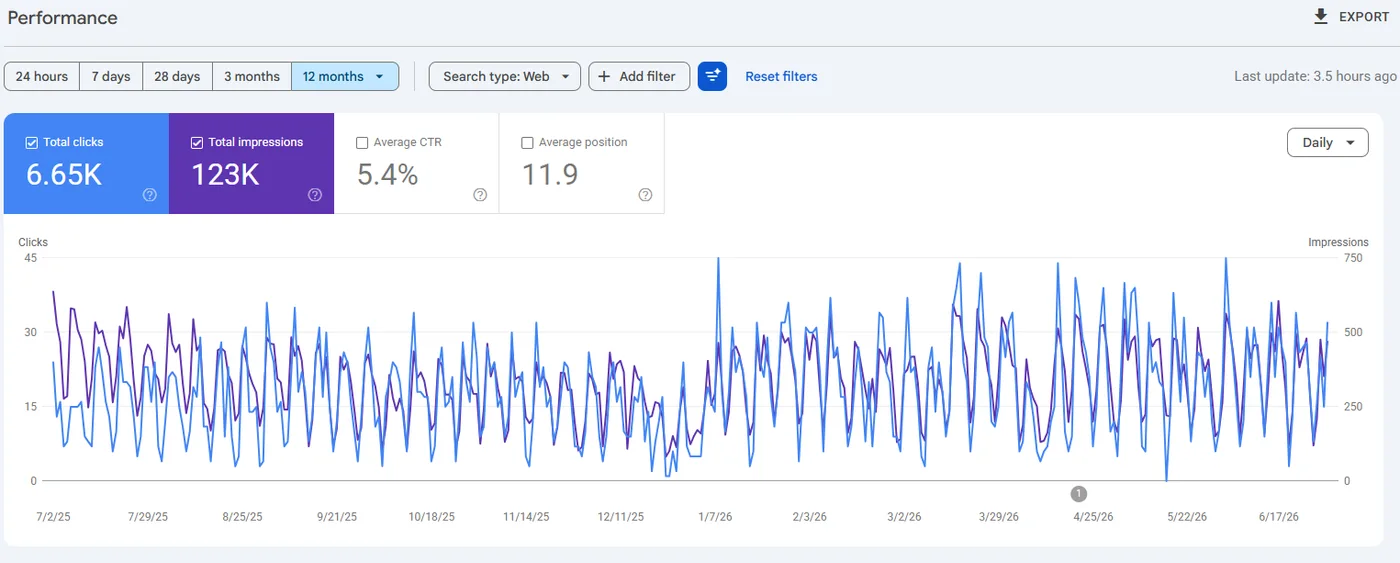
Task: Click the 6/17/26 date label
Action: (1278, 517)
